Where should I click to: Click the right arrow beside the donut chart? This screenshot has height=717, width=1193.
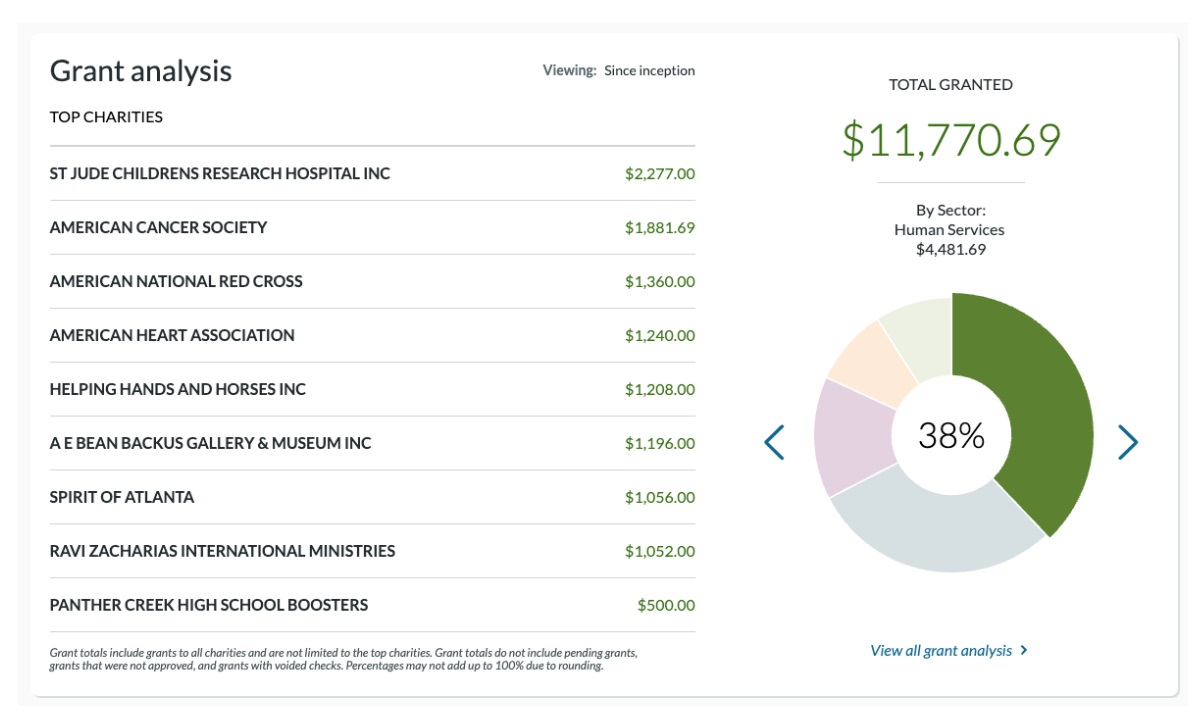(x=1127, y=442)
